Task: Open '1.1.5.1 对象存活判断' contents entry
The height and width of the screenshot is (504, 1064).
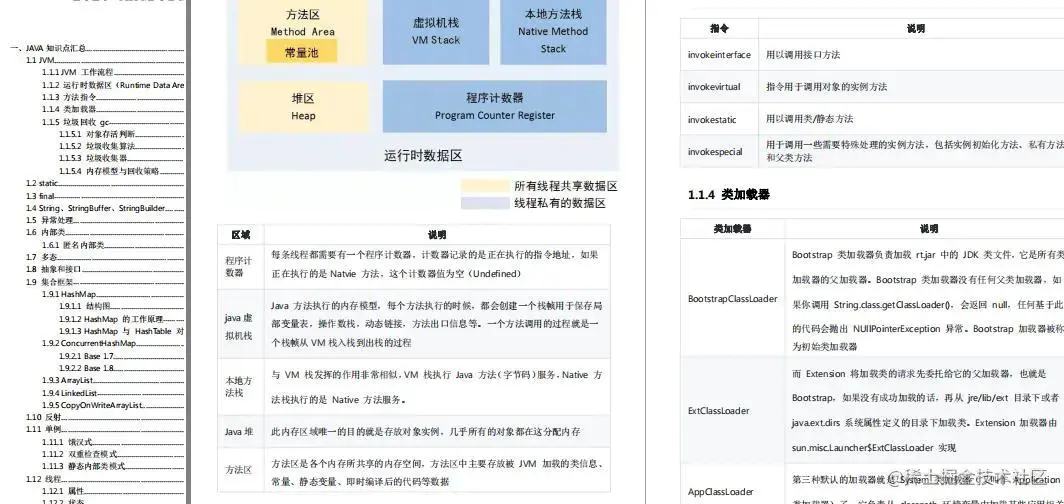Action: coord(121,134)
